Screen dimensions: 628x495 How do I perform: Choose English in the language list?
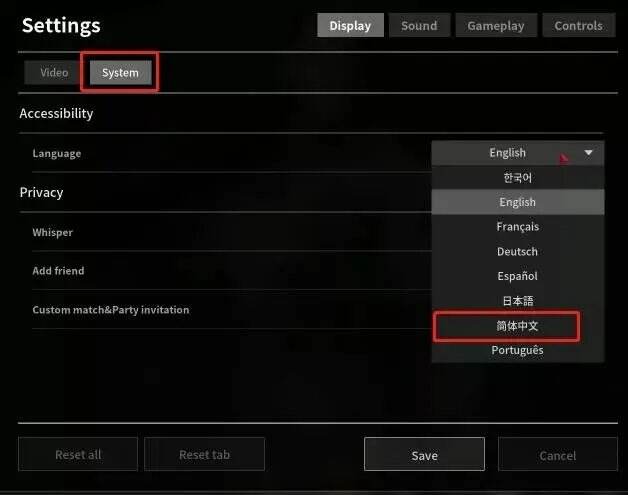tap(517, 202)
